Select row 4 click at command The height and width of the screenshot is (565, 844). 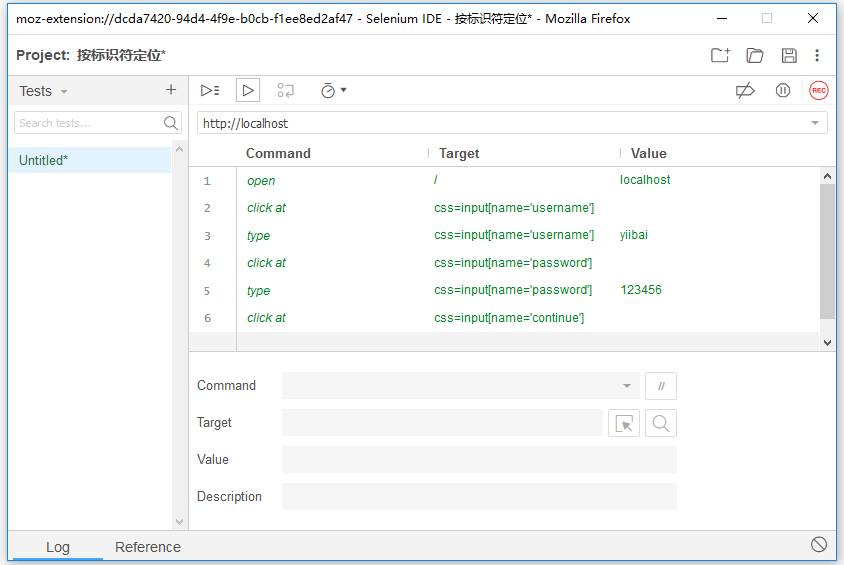(504, 263)
